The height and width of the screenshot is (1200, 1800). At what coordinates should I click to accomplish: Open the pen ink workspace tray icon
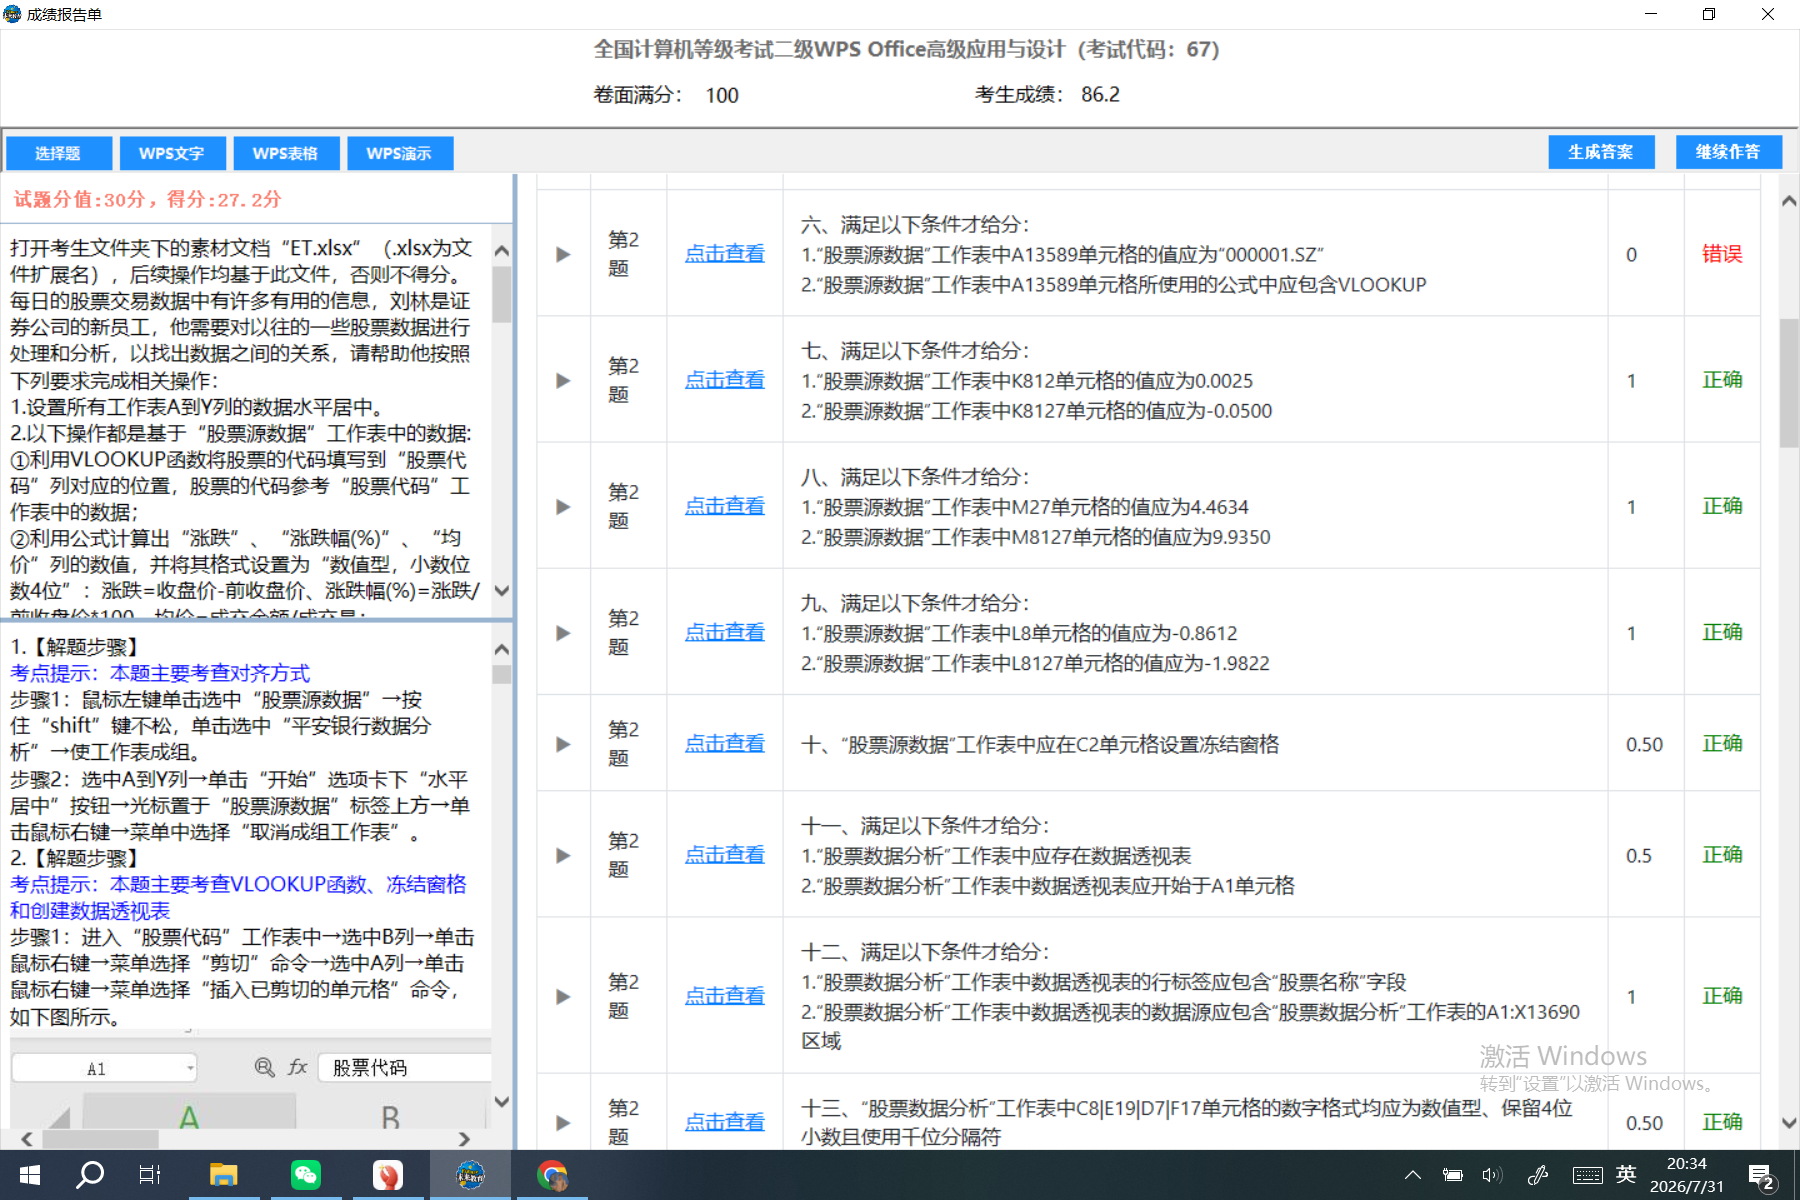(x=1538, y=1175)
